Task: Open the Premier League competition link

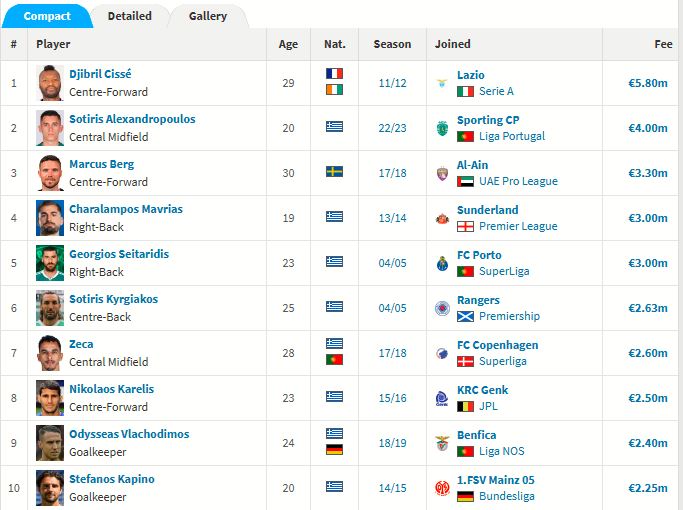Action: (518, 226)
